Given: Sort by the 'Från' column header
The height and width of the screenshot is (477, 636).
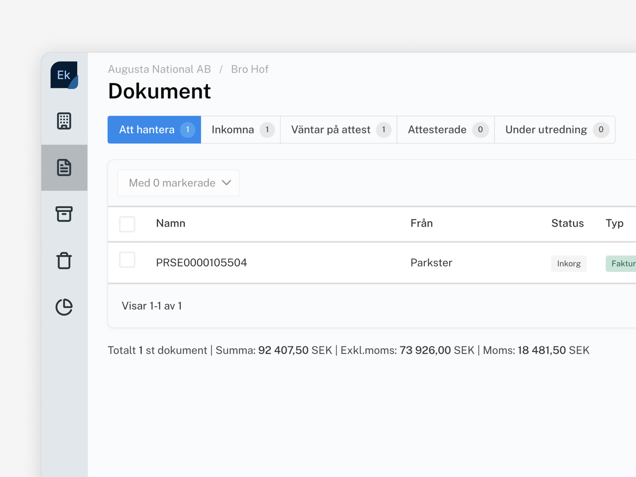Looking at the screenshot, I should [x=421, y=223].
